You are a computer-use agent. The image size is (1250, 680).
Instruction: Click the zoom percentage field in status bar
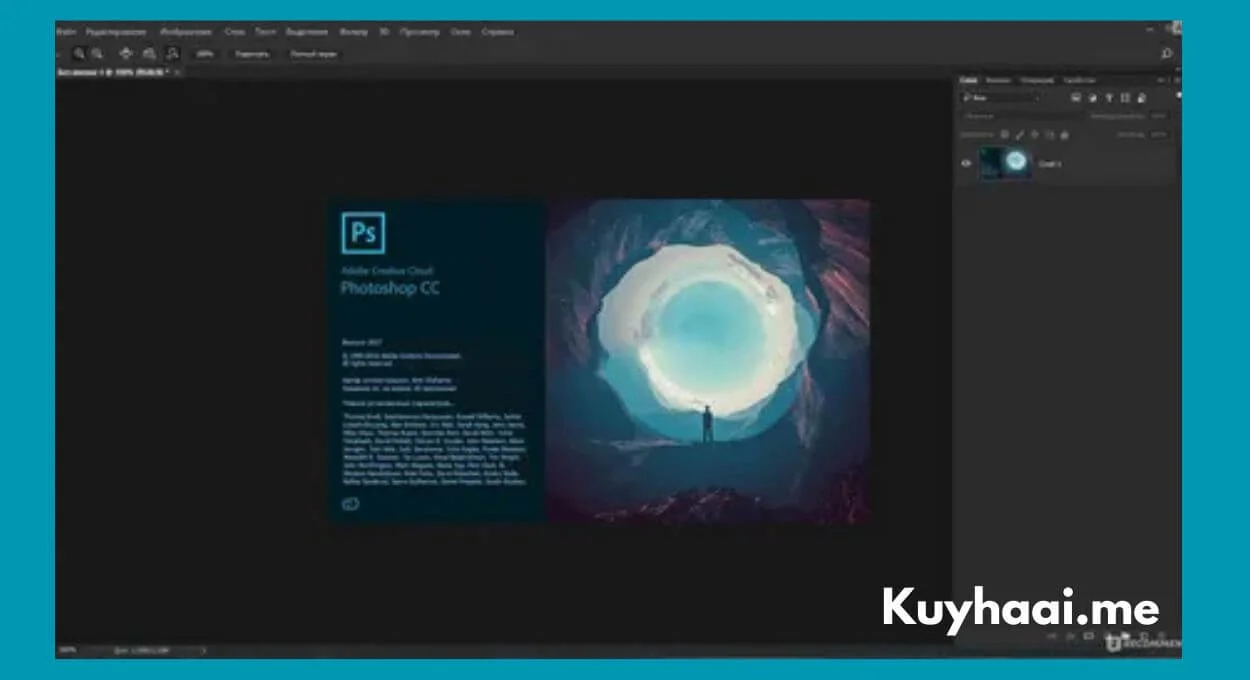tap(66, 650)
